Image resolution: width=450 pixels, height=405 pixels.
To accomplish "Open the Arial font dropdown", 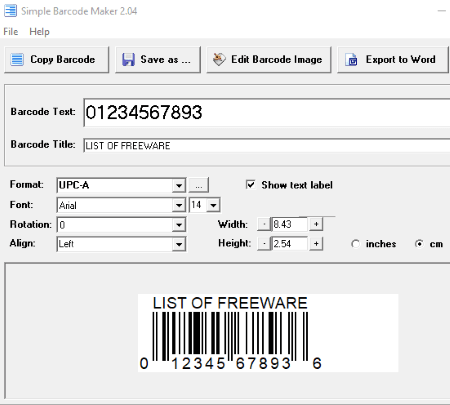I will coord(179,205).
